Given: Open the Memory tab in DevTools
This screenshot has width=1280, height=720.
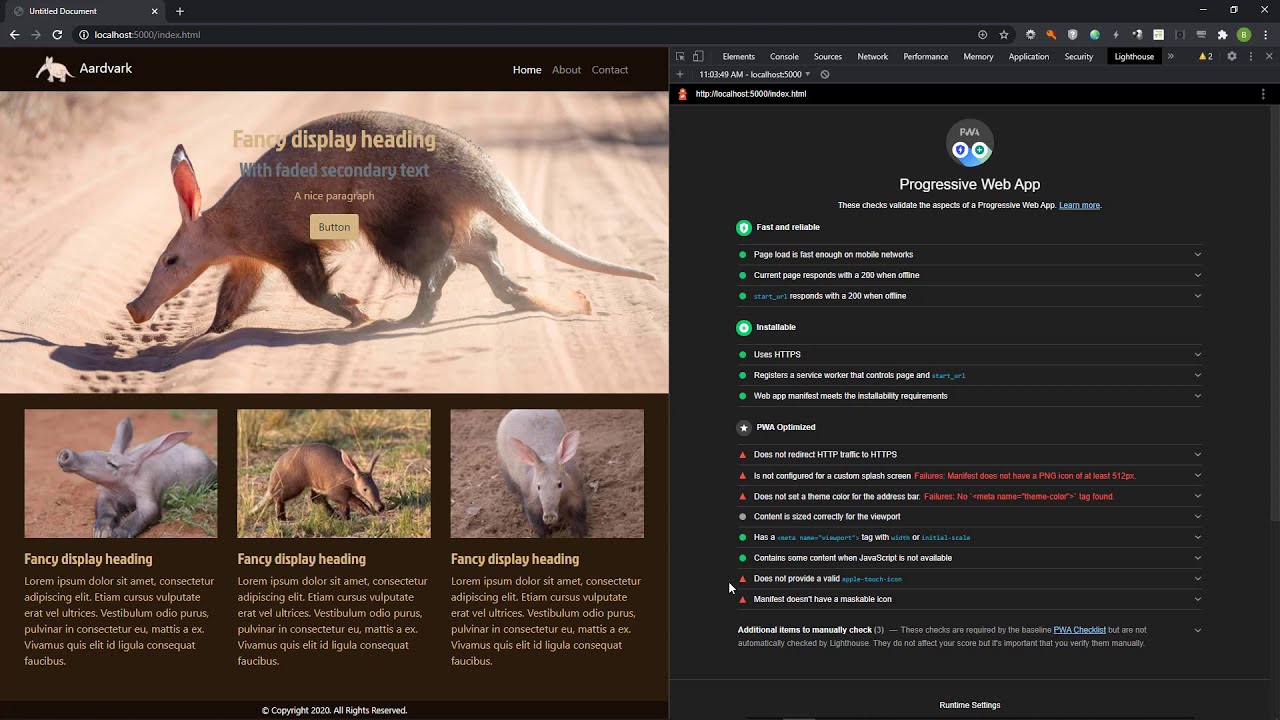Looking at the screenshot, I should 978,56.
